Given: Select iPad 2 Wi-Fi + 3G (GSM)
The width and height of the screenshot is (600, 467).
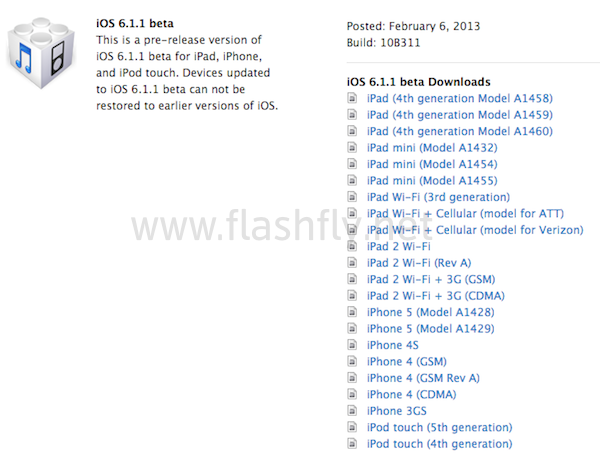Looking at the screenshot, I should (431, 279).
